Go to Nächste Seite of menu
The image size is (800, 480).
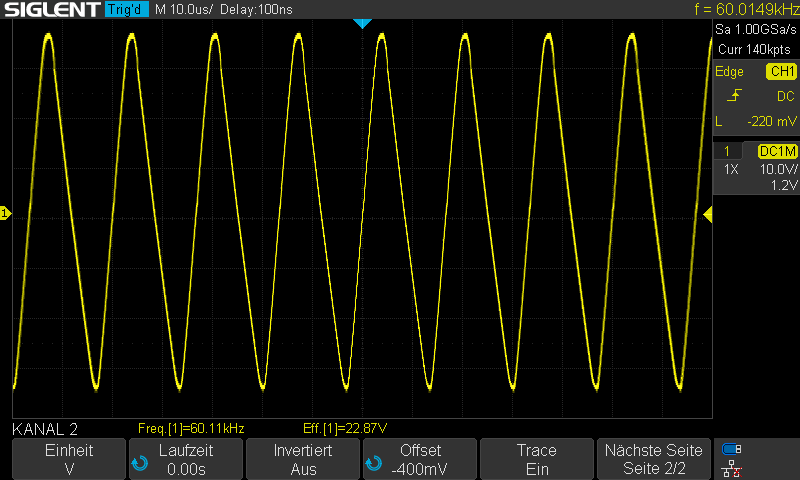[653, 459]
